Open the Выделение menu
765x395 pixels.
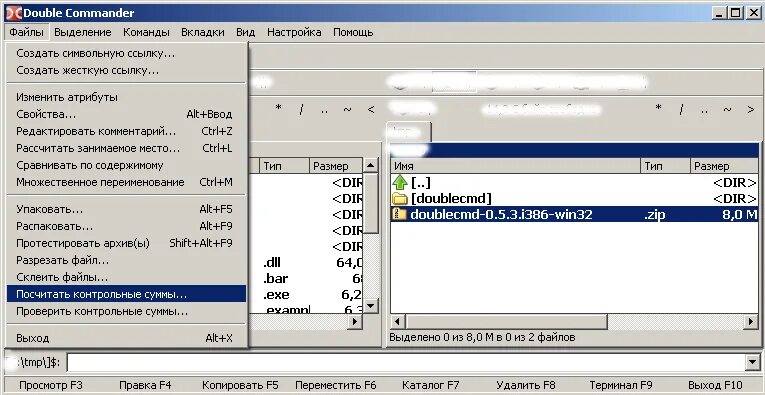pos(82,32)
